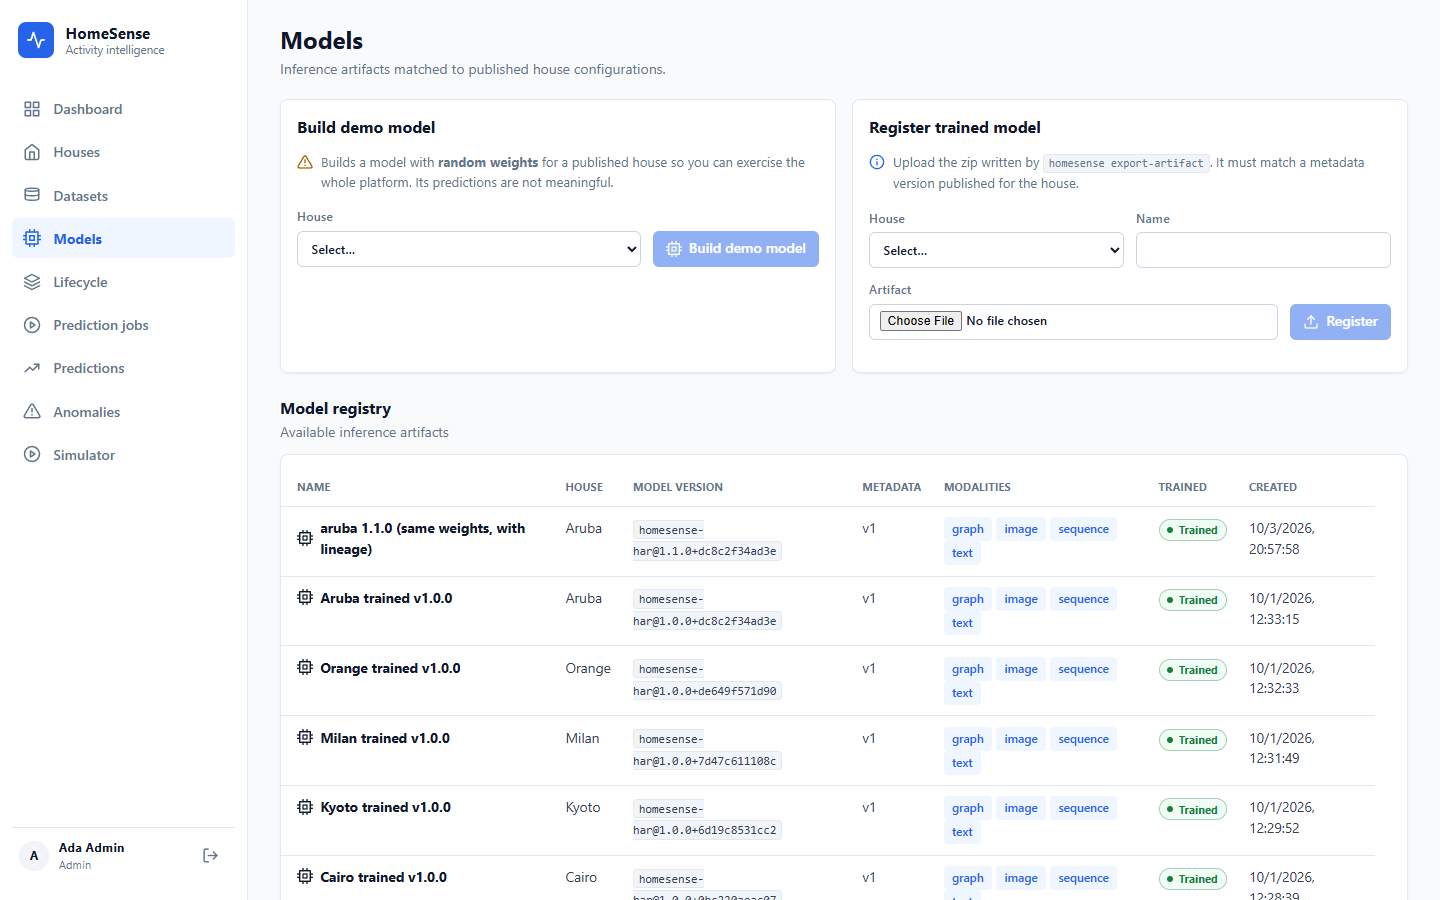Screen dimensions: 1440x900
Task: Click the Trained badge for Orange trained v1.0.0
Action: coord(1193,670)
